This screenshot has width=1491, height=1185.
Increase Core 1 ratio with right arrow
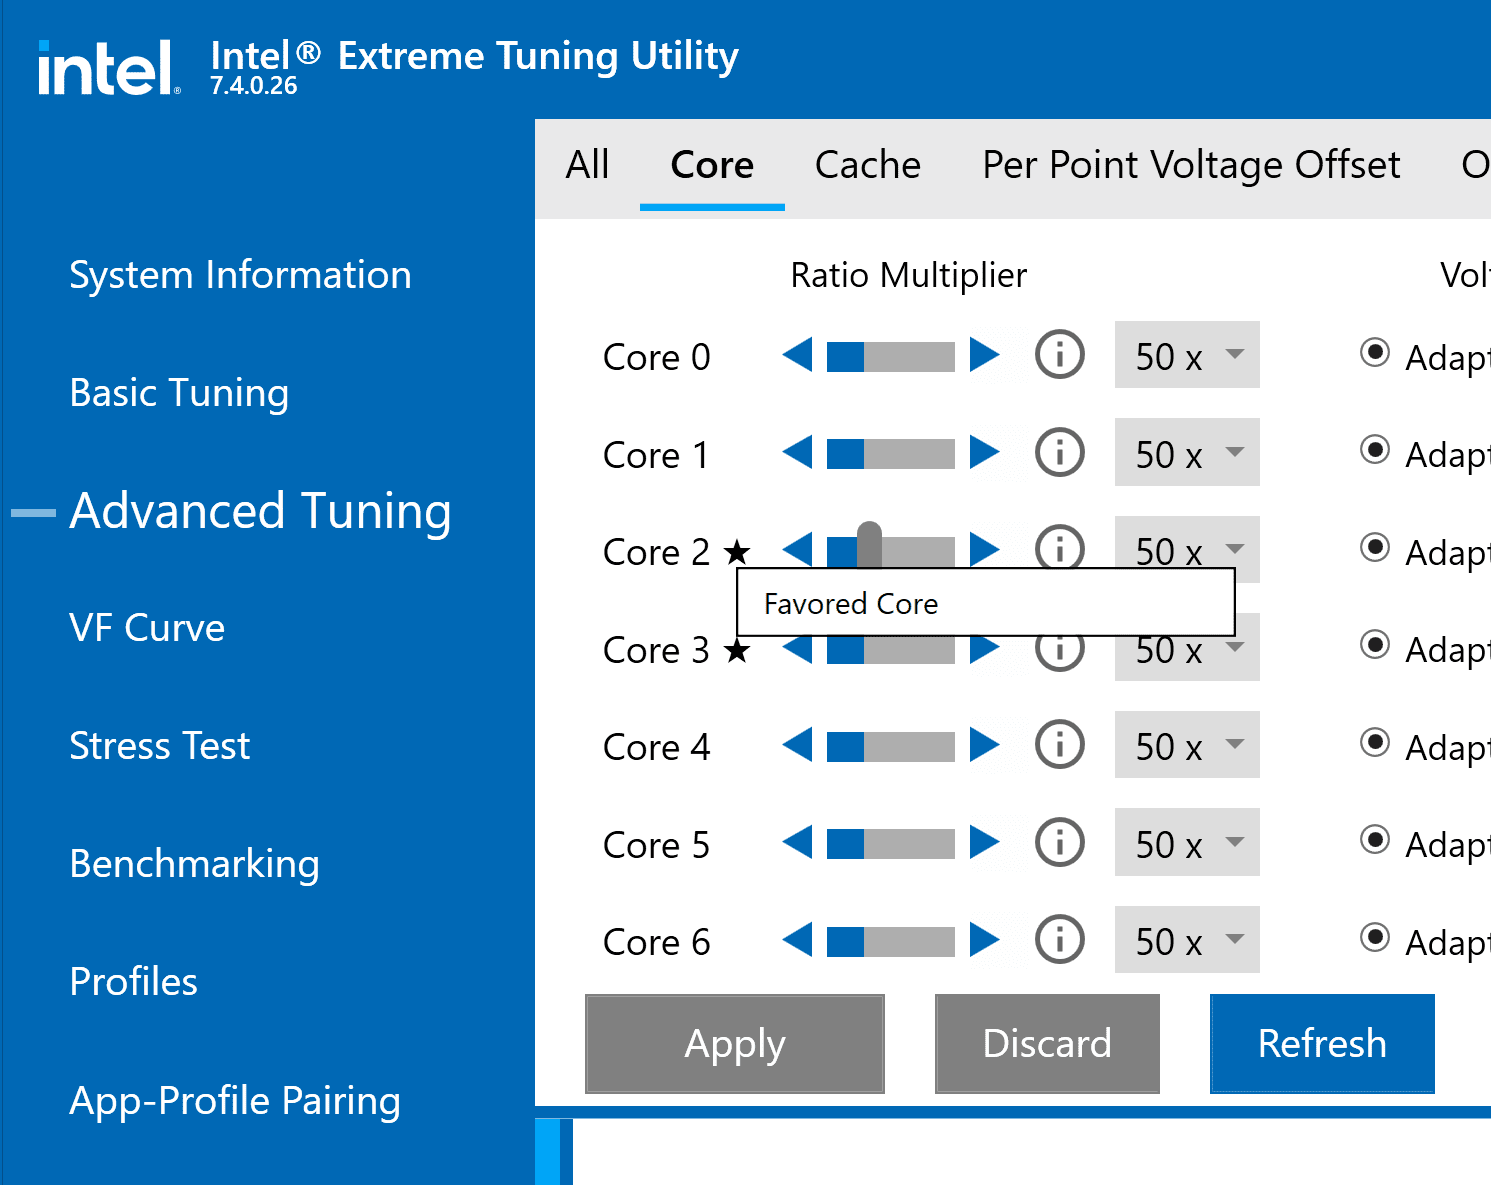pyautogui.click(x=985, y=453)
